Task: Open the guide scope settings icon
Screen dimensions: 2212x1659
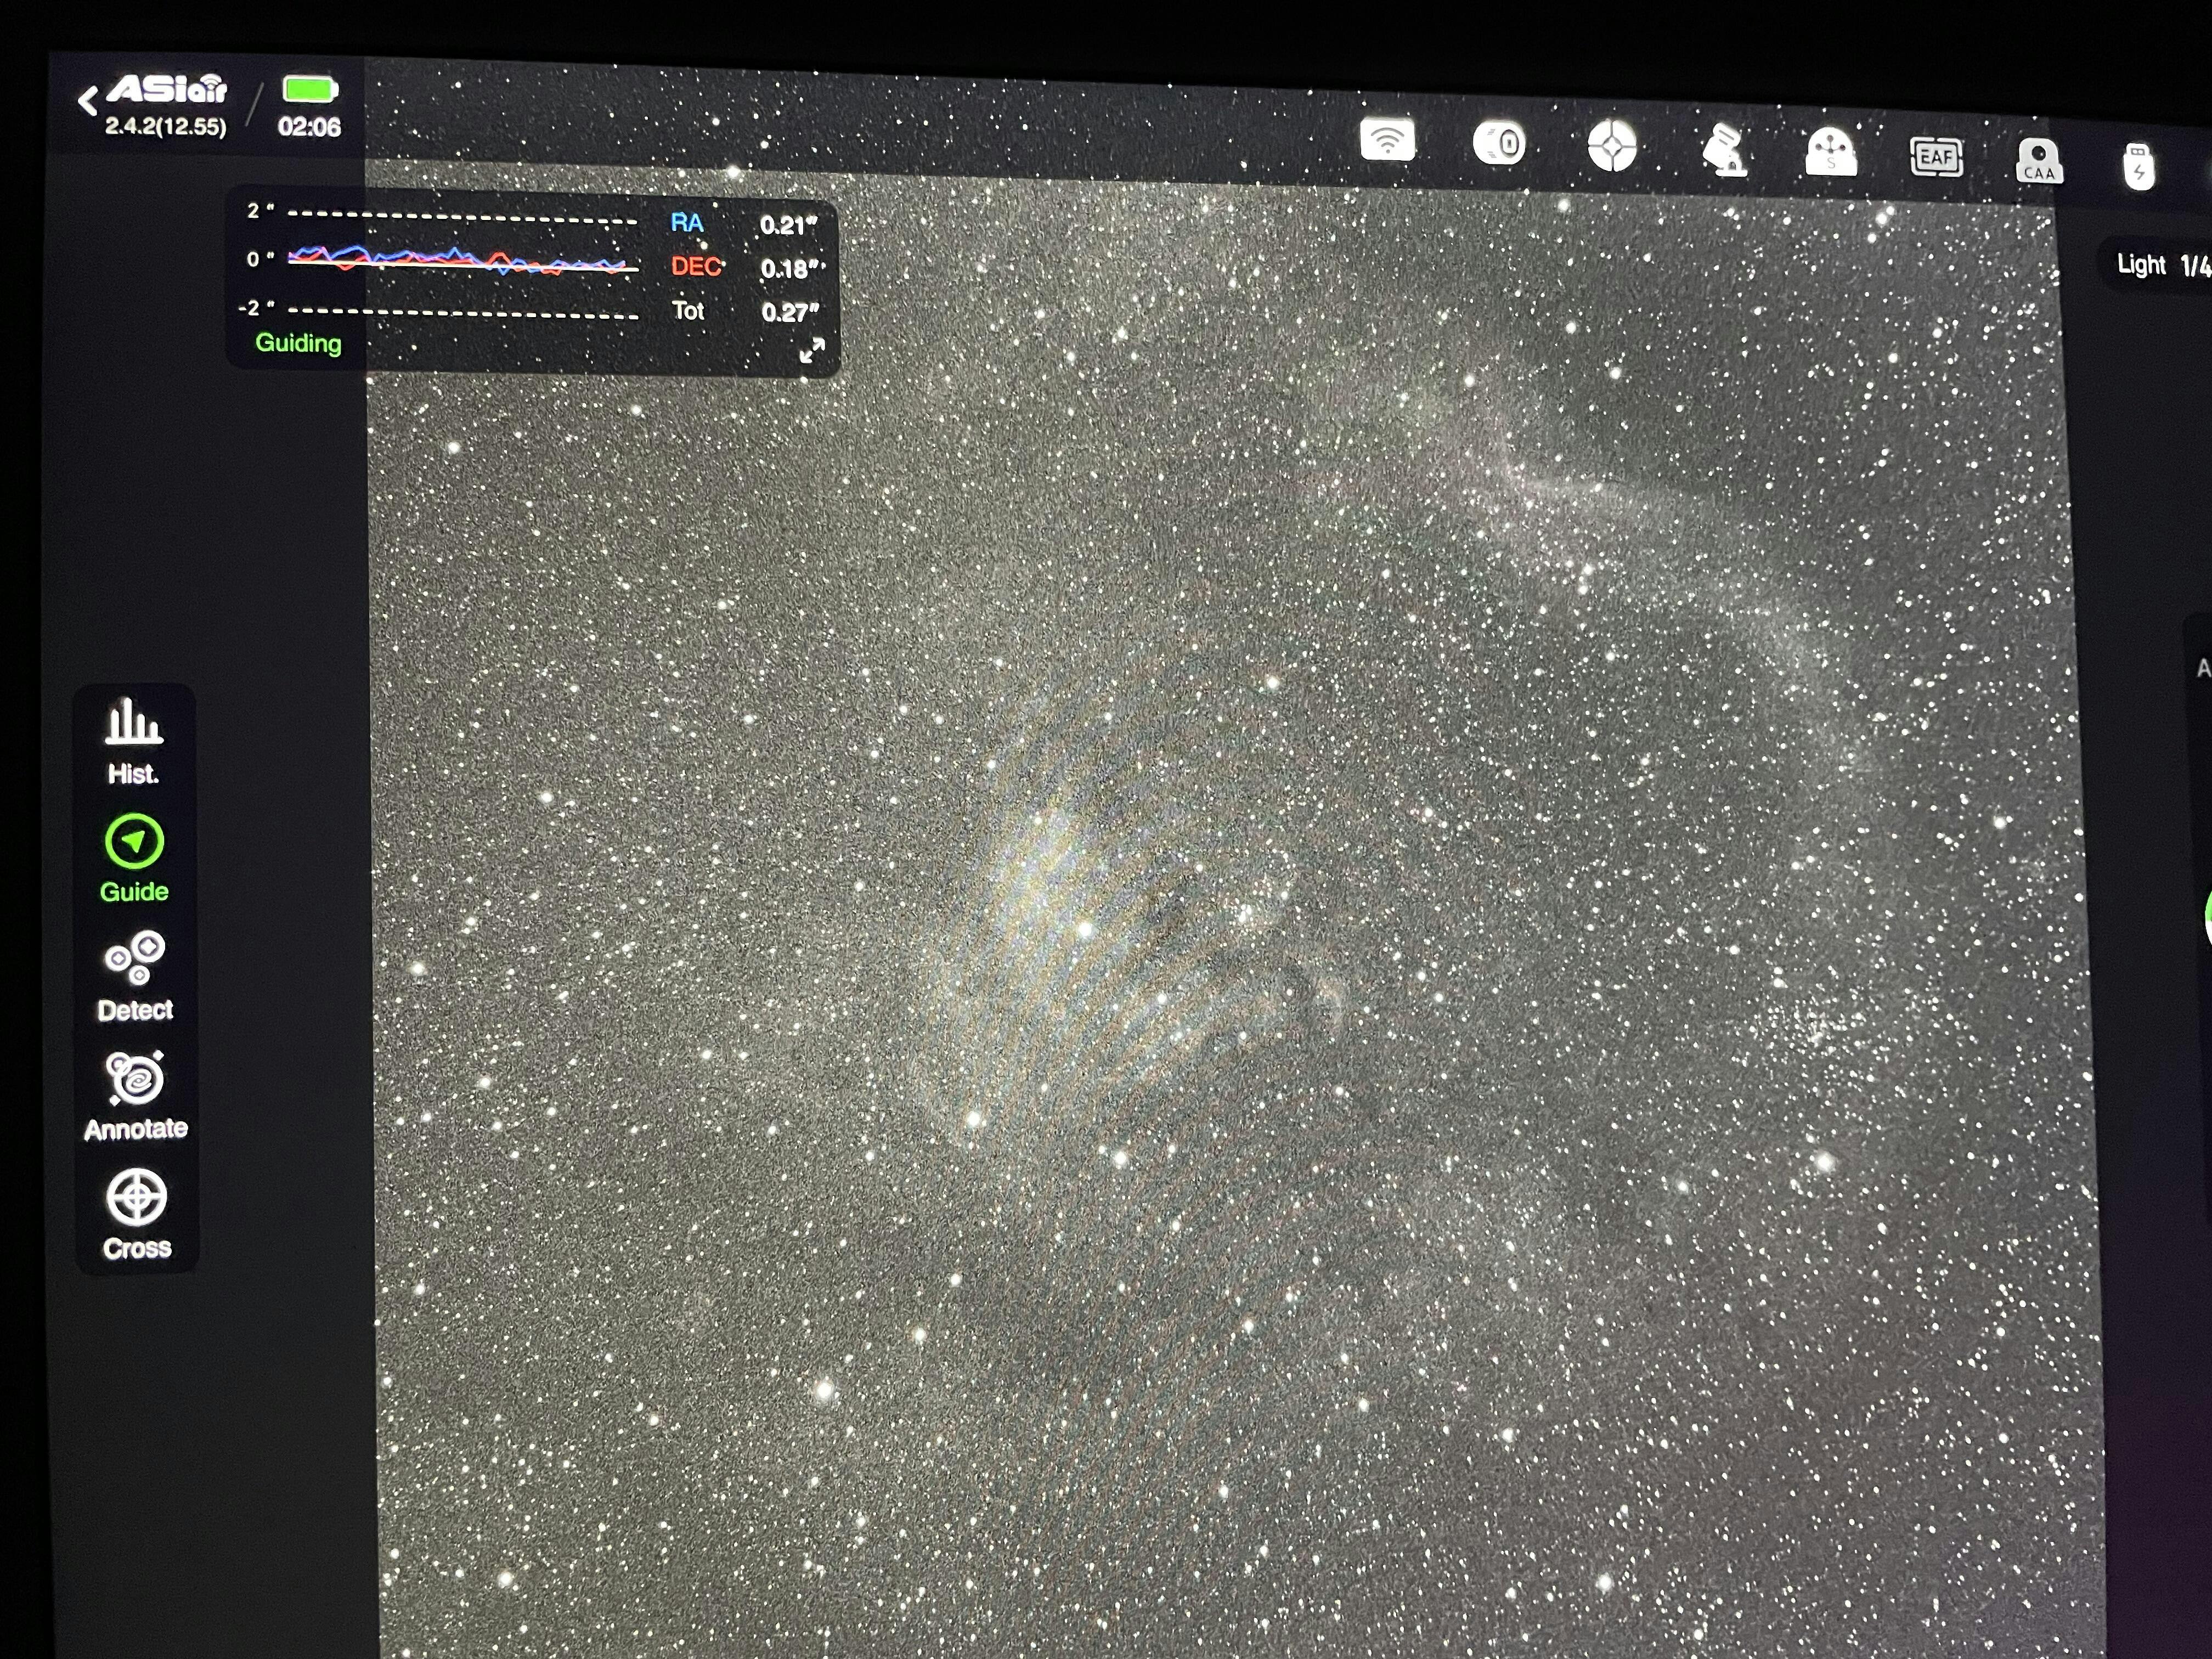Action: [x=1612, y=147]
